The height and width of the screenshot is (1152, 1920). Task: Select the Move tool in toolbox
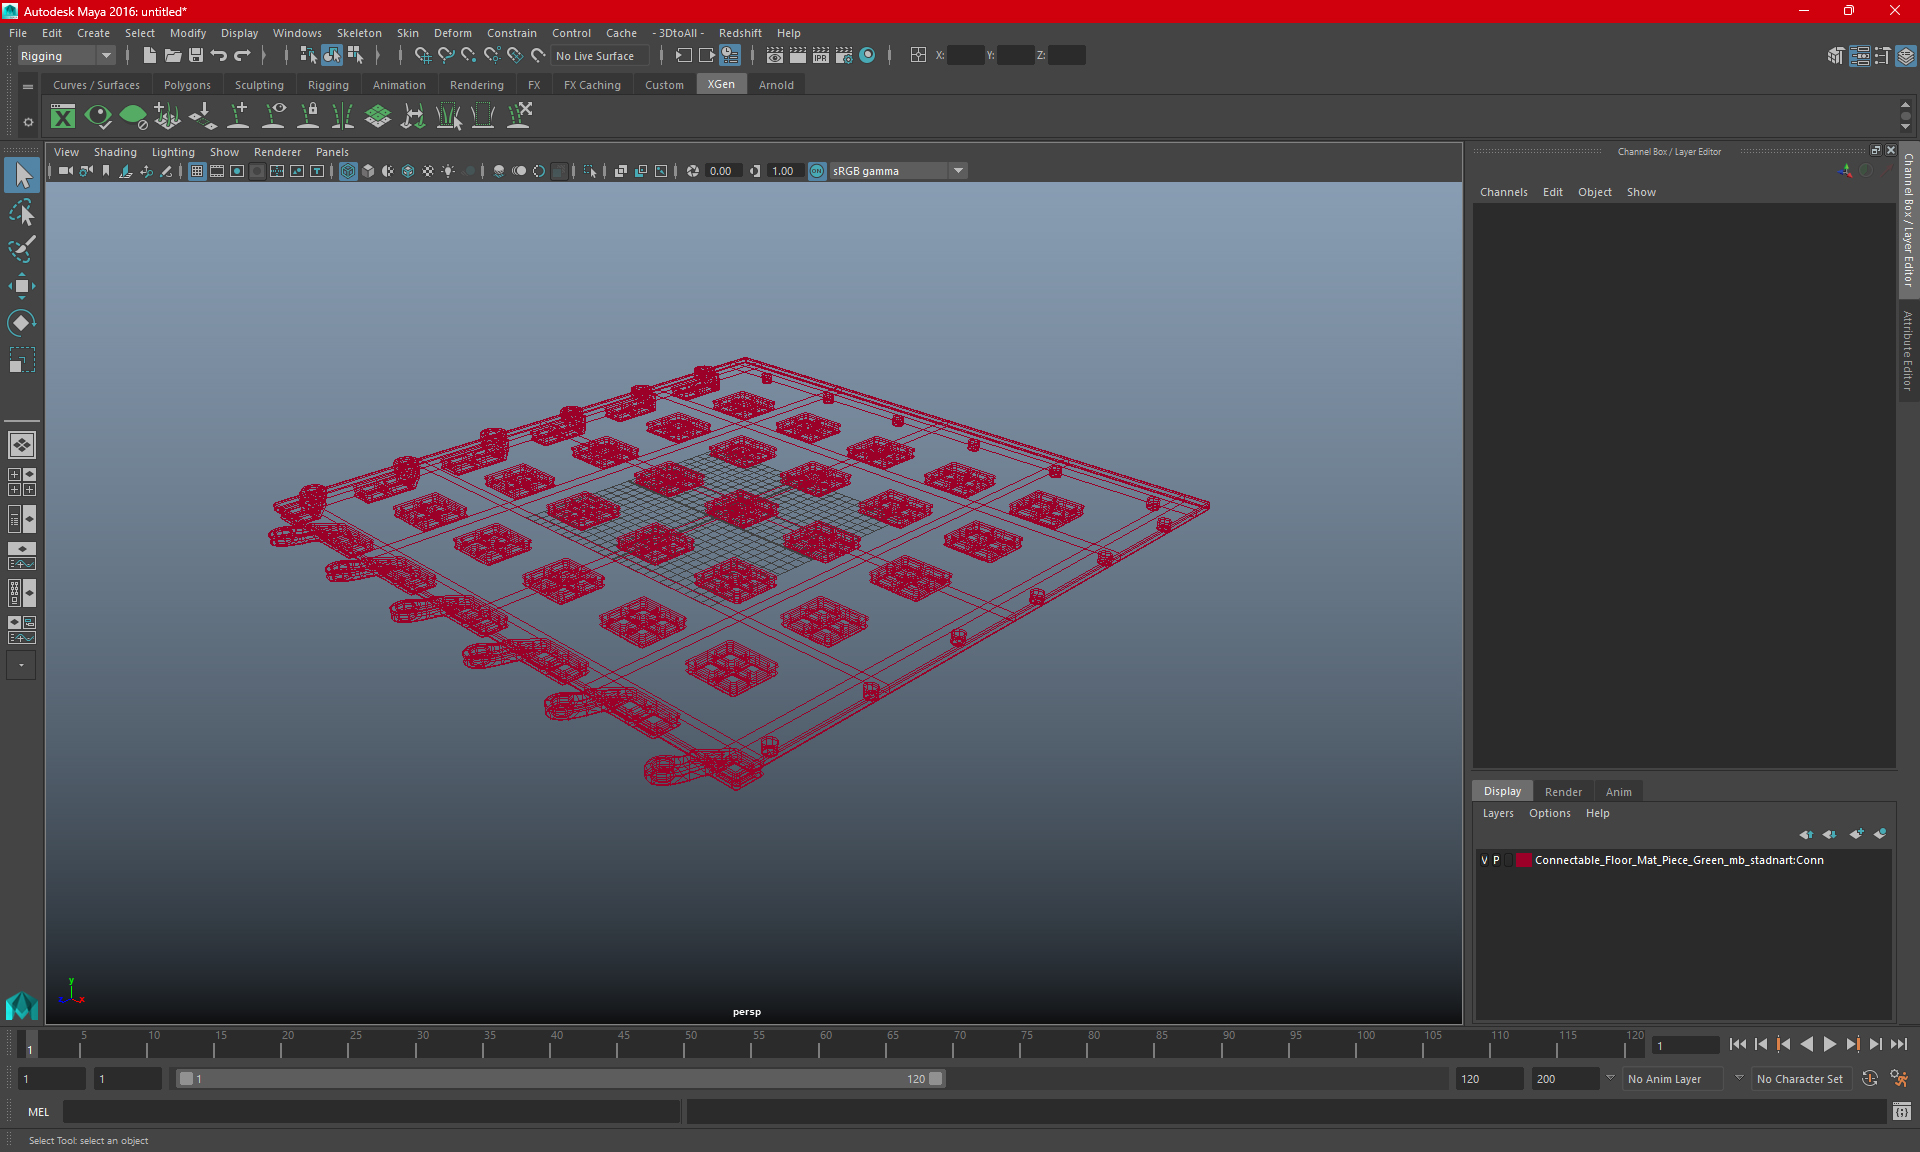[x=21, y=286]
